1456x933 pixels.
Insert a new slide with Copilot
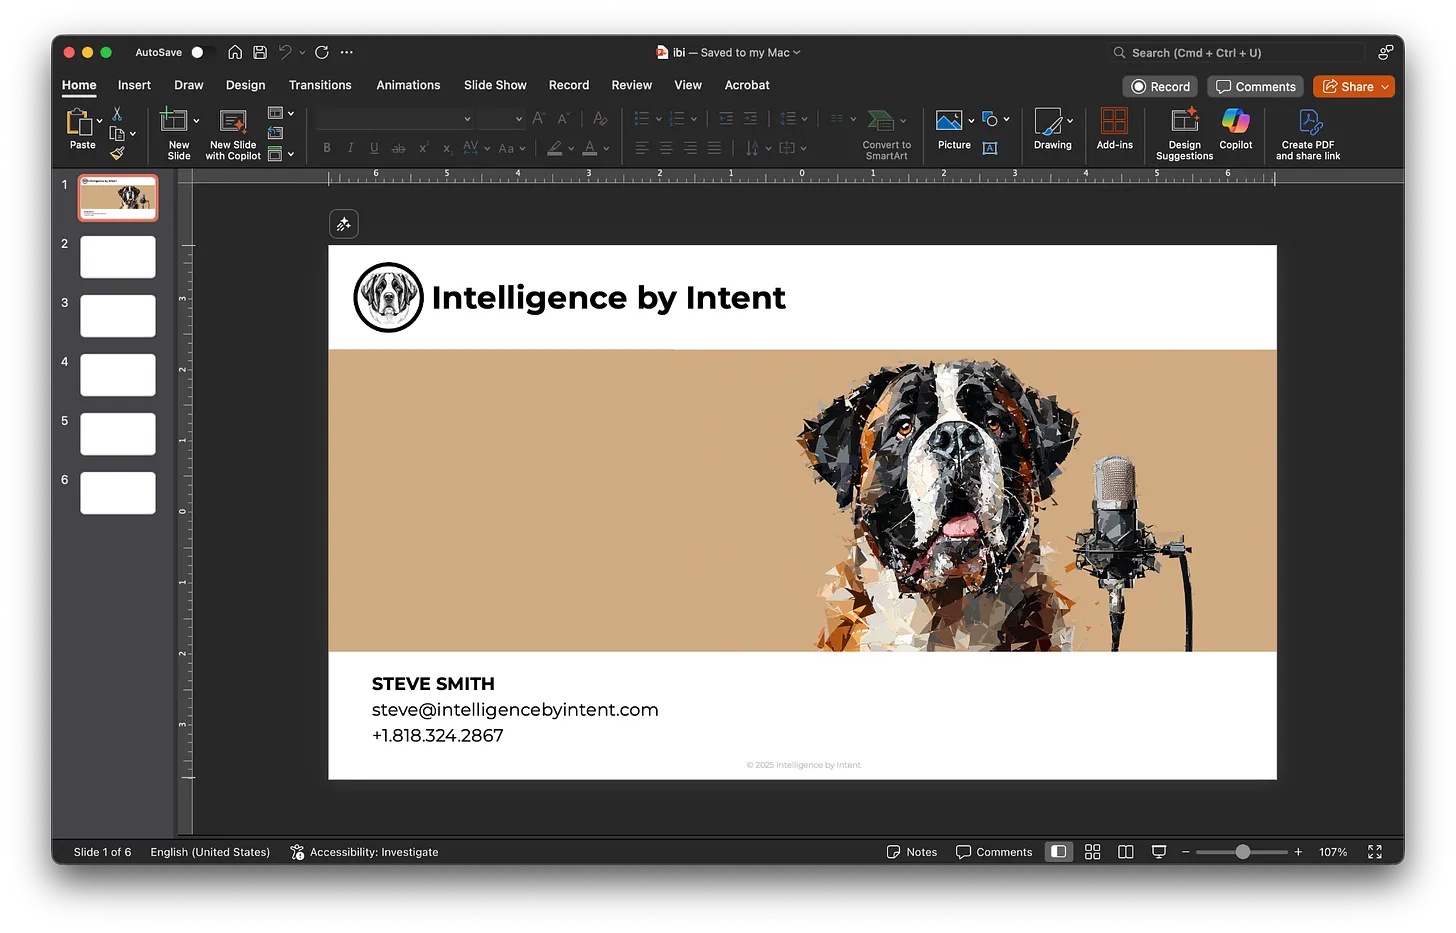click(233, 122)
